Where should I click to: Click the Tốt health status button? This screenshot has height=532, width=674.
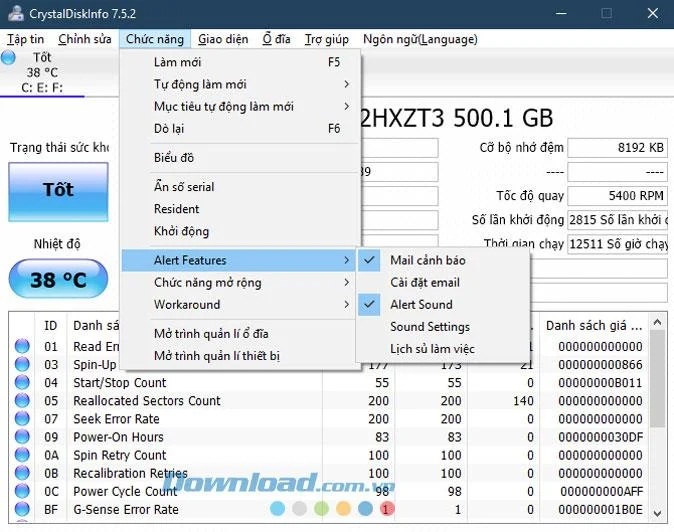tap(58, 192)
